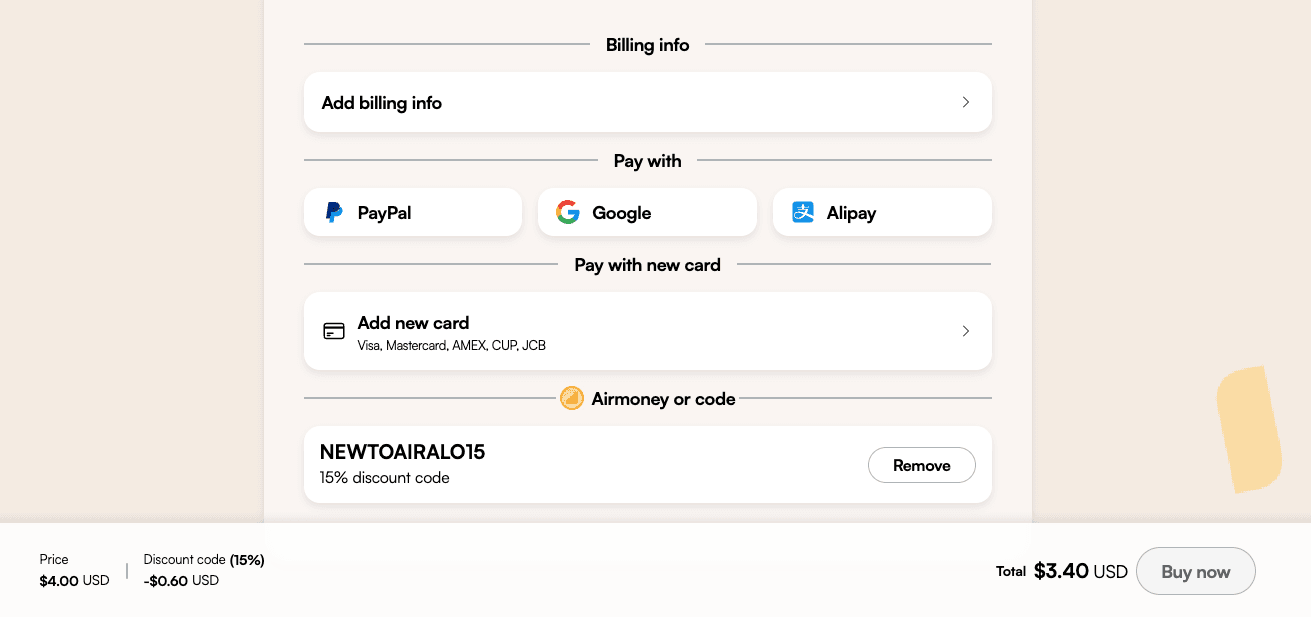Select the Google payment label
Viewport: 1311px width, 617px height.
[621, 213]
